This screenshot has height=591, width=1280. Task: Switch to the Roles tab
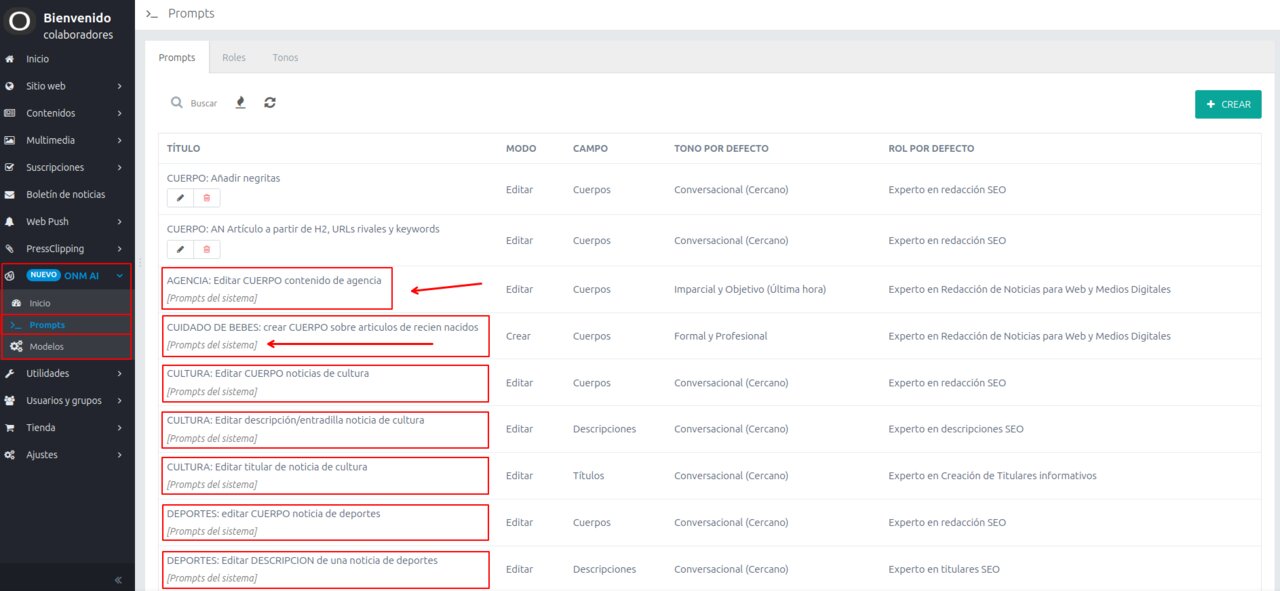point(234,57)
